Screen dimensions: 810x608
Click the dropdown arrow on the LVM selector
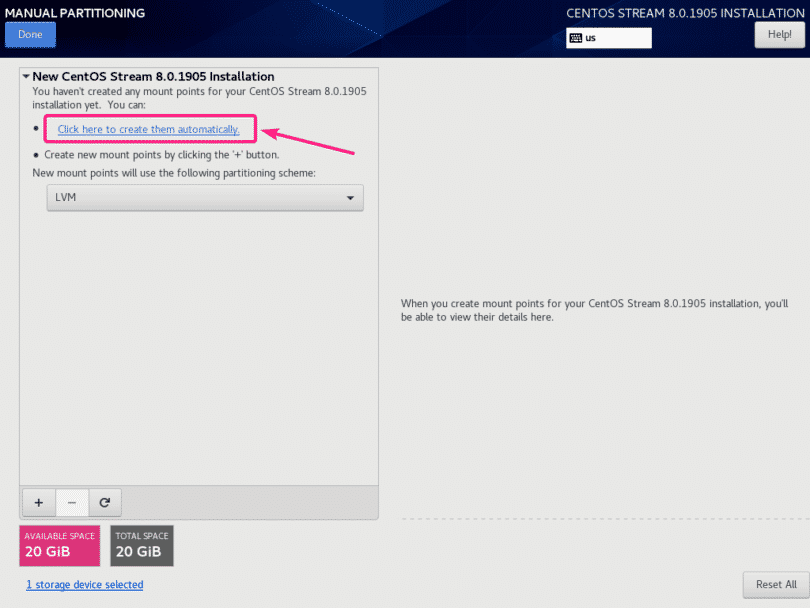point(350,198)
